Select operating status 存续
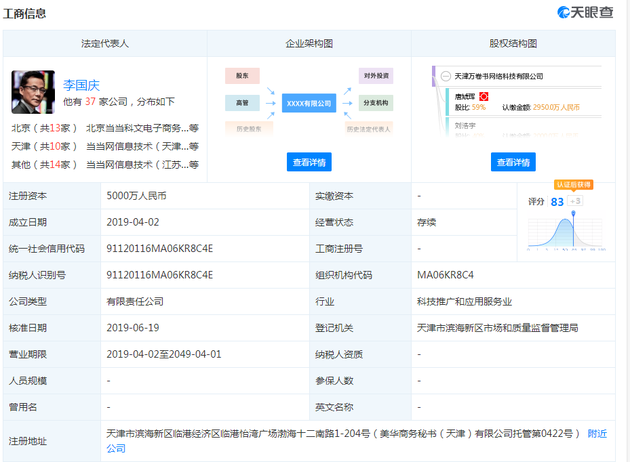This screenshot has width=630, height=462. point(427,222)
